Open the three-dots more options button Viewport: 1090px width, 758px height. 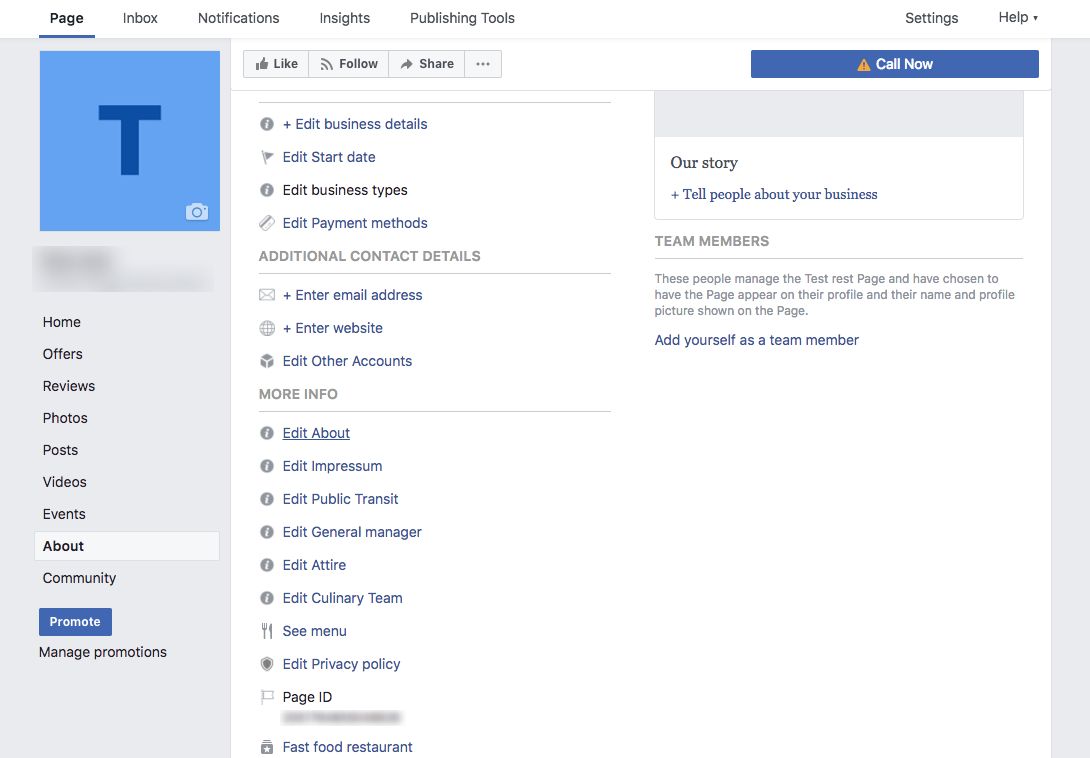[x=483, y=64]
